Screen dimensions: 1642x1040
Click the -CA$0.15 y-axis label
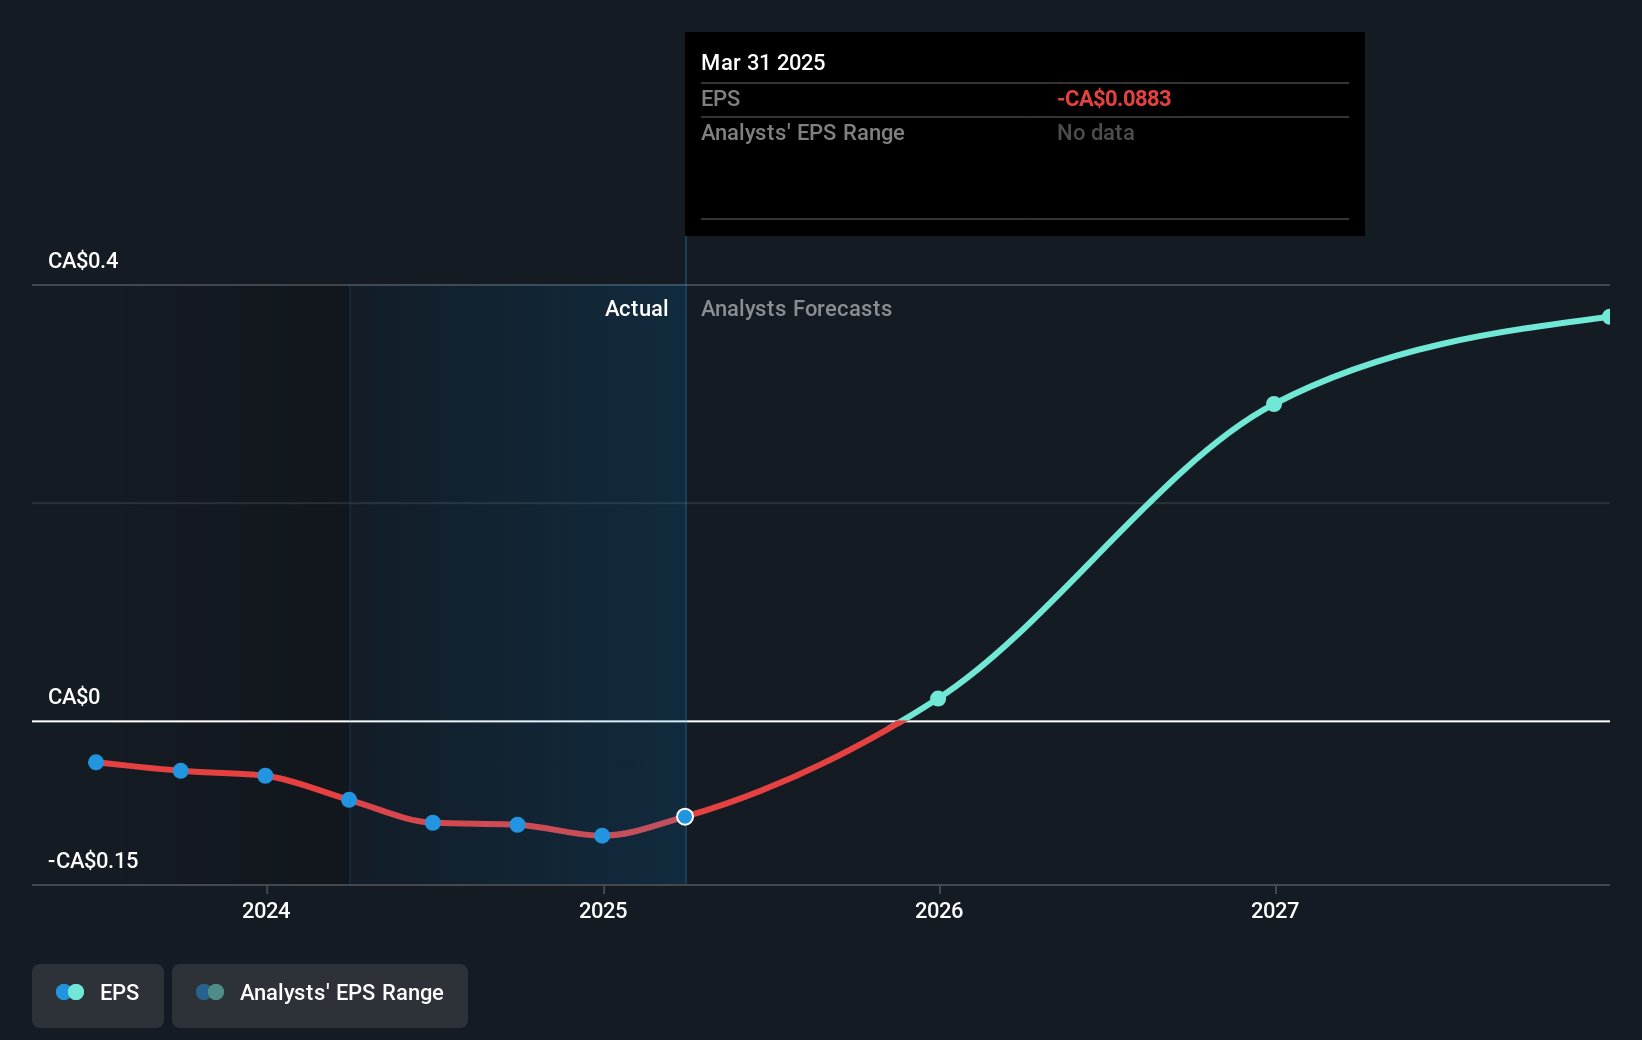click(93, 861)
